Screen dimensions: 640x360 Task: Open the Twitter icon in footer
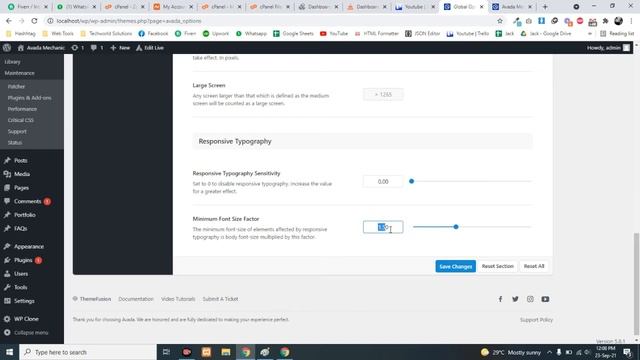pos(515,299)
